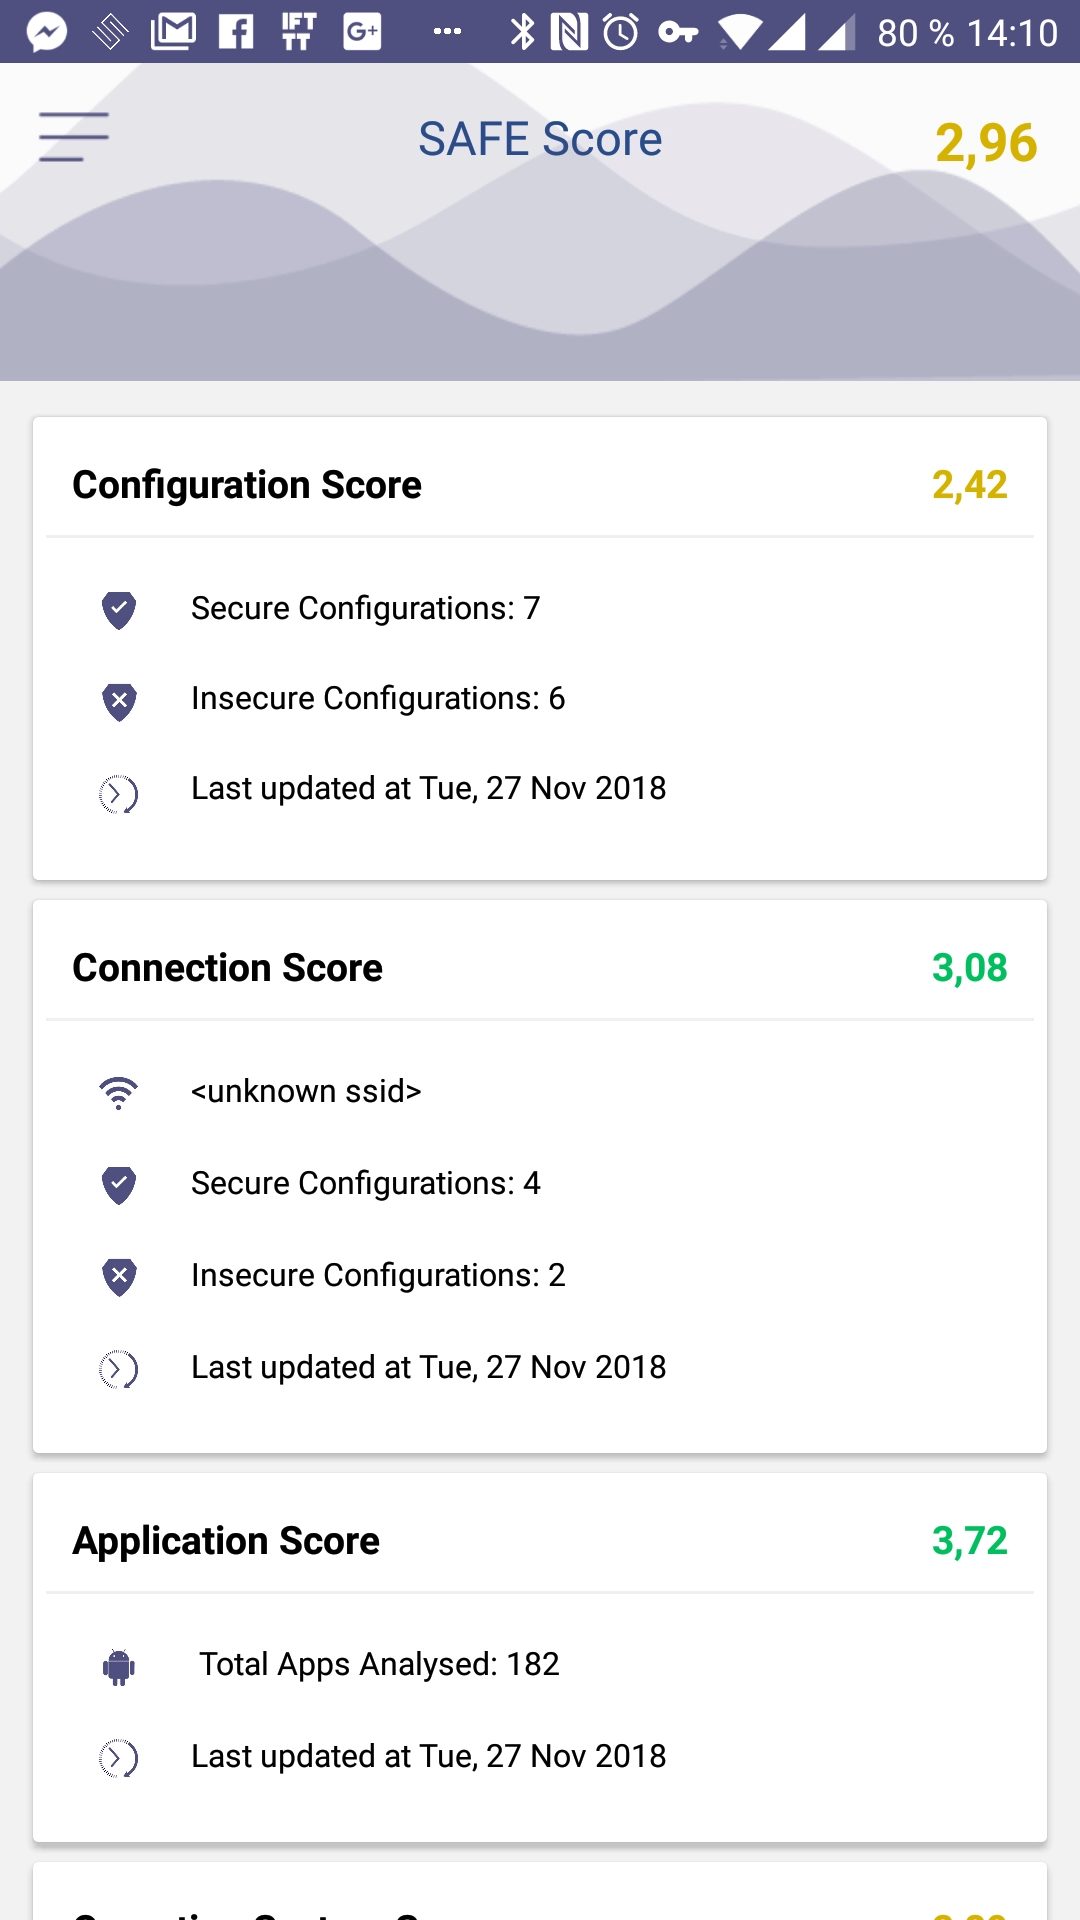
Task: Open the hamburger navigation menu
Action: pyautogui.click(x=73, y=137)
